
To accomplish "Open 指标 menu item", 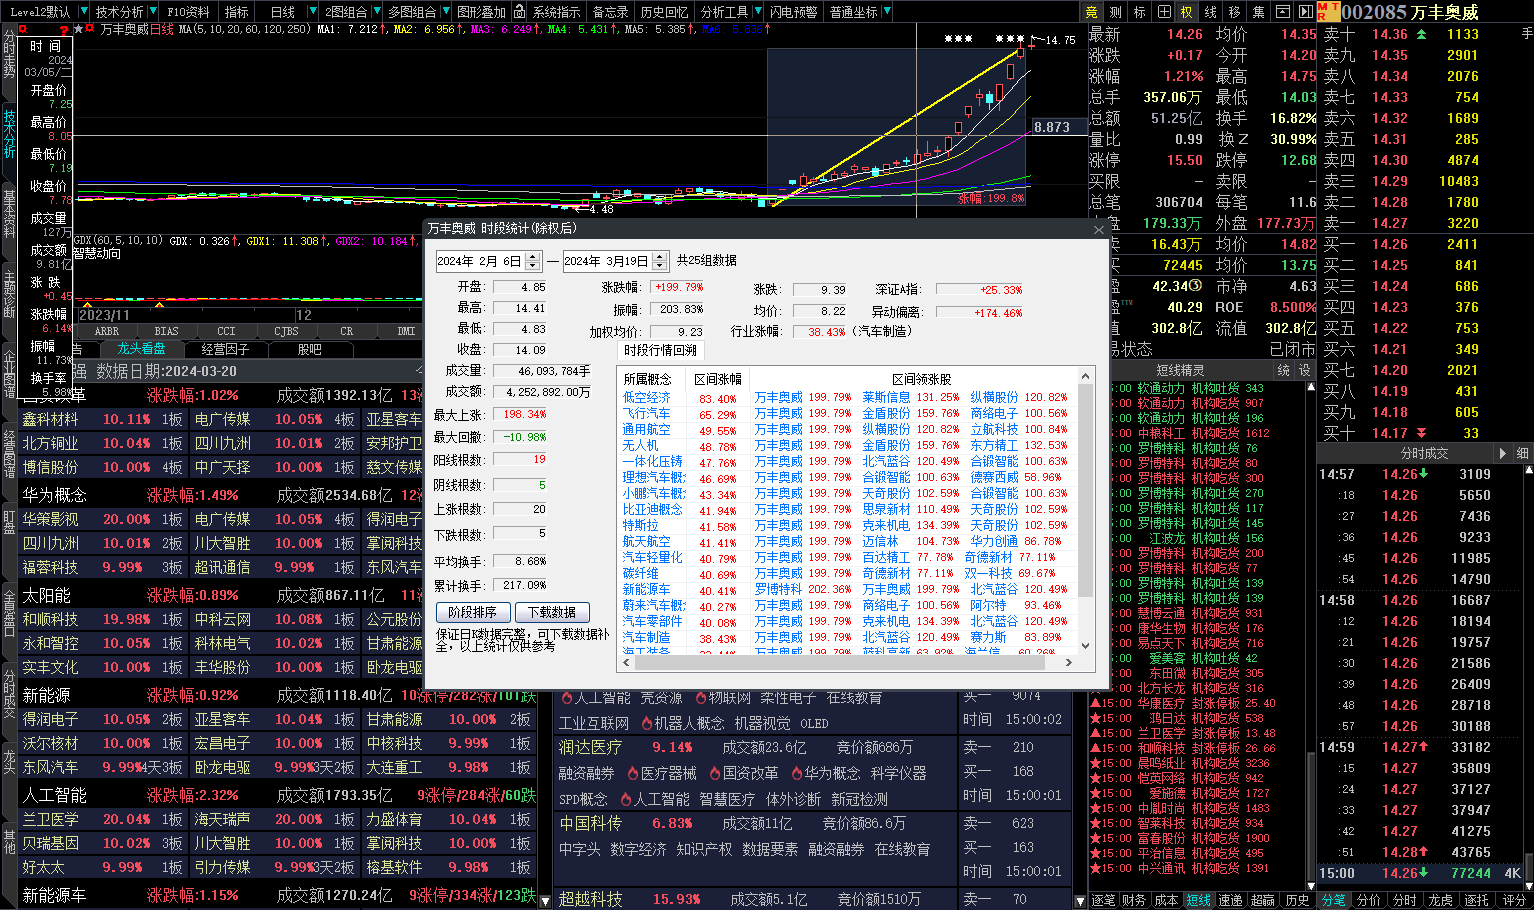I will (237, 12).
